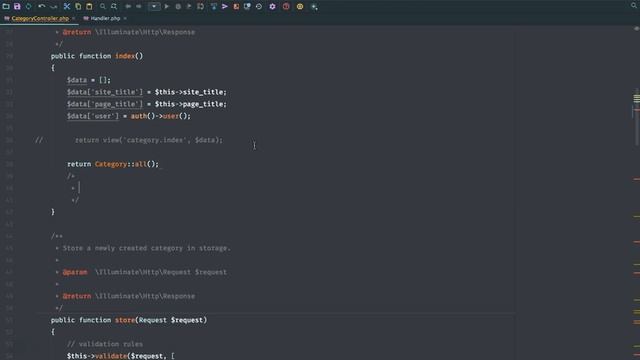Click the purple commit arrow icon
The image size is (640, 360).
(225, 7)
